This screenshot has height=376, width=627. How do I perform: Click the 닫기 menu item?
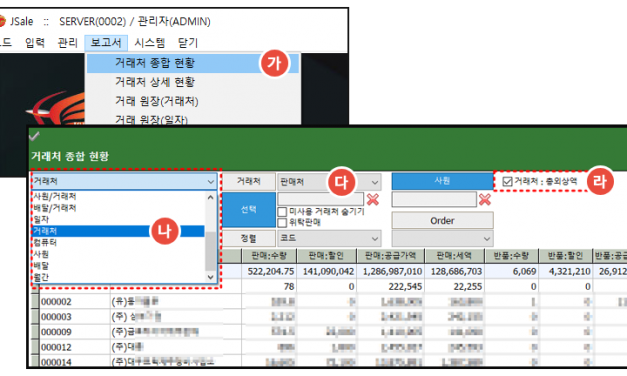[x=188, y=42]
